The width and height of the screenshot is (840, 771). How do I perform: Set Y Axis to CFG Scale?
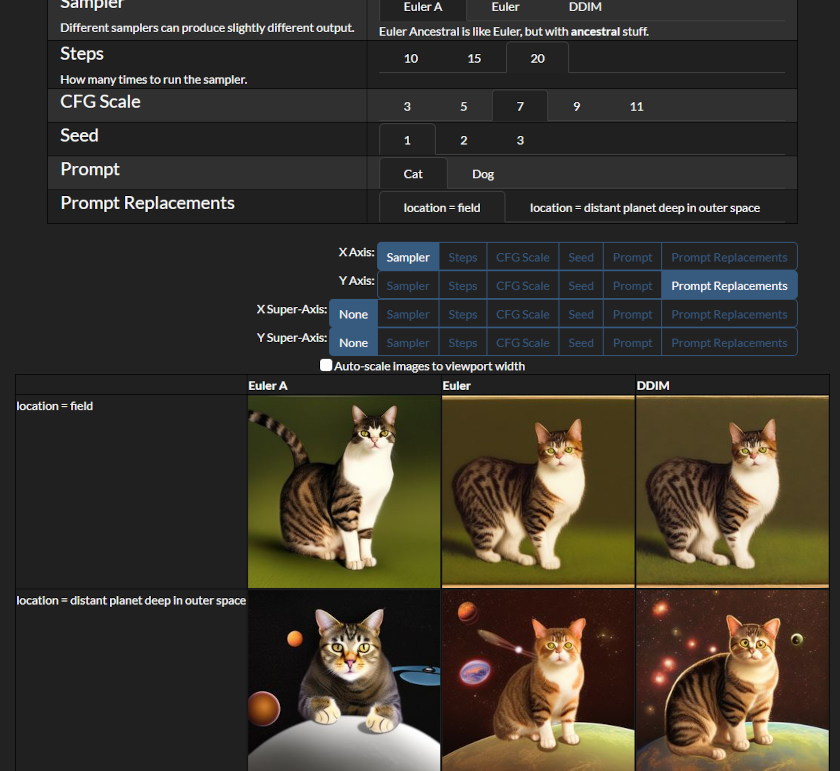tap(523, 286)
